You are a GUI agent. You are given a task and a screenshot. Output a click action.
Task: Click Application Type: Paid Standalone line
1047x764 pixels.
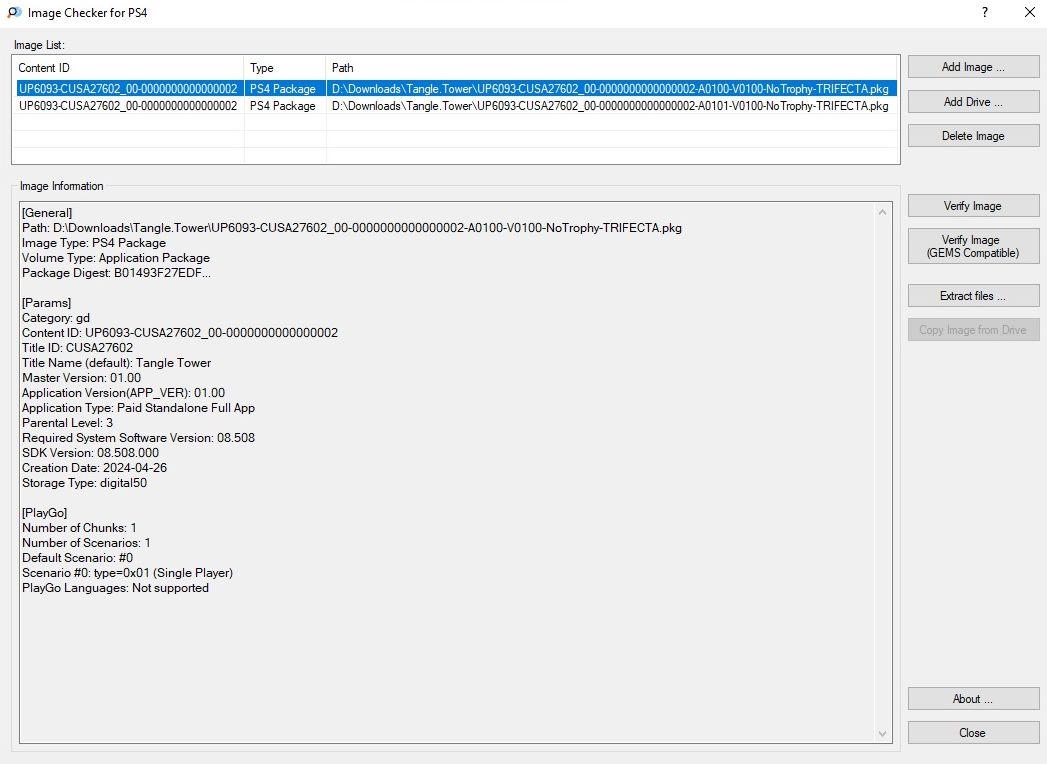[138, 408]
